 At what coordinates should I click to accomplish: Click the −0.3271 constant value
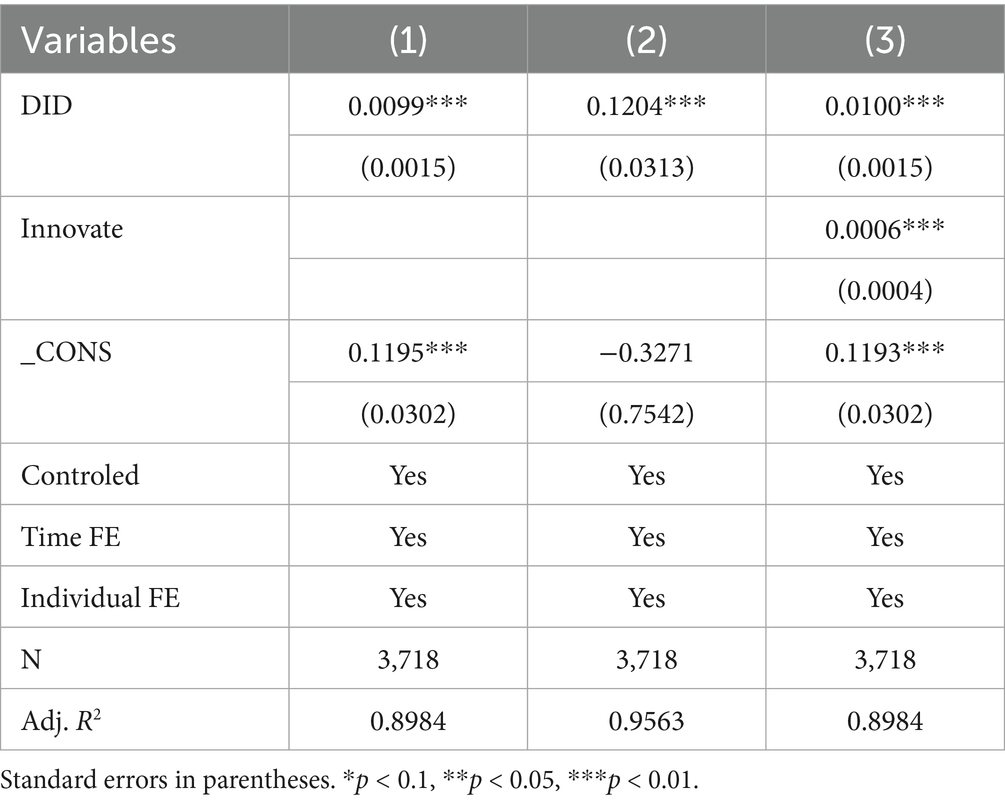646,353
